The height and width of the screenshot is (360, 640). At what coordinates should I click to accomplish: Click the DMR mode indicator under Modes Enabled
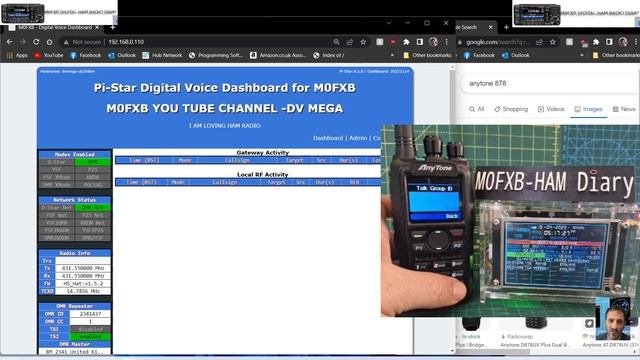tap(93, 162)
